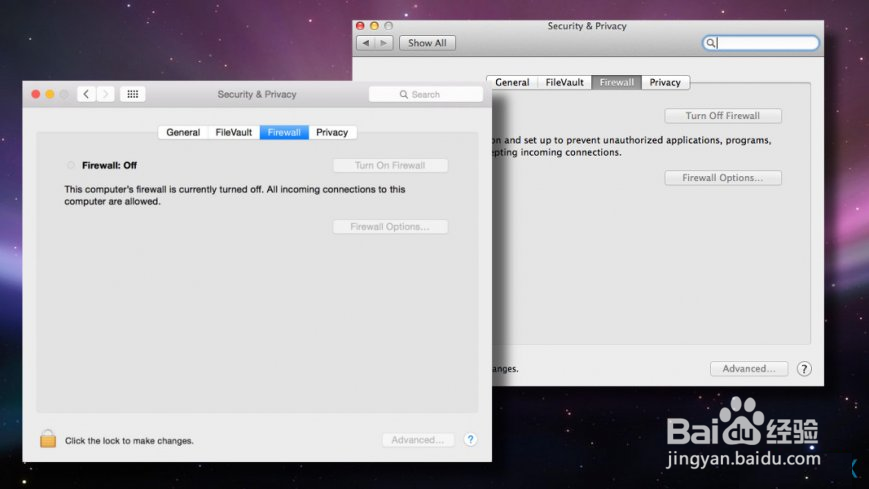
Task: Click the magnifier icon in rear window search
Action: pos(710,43)
